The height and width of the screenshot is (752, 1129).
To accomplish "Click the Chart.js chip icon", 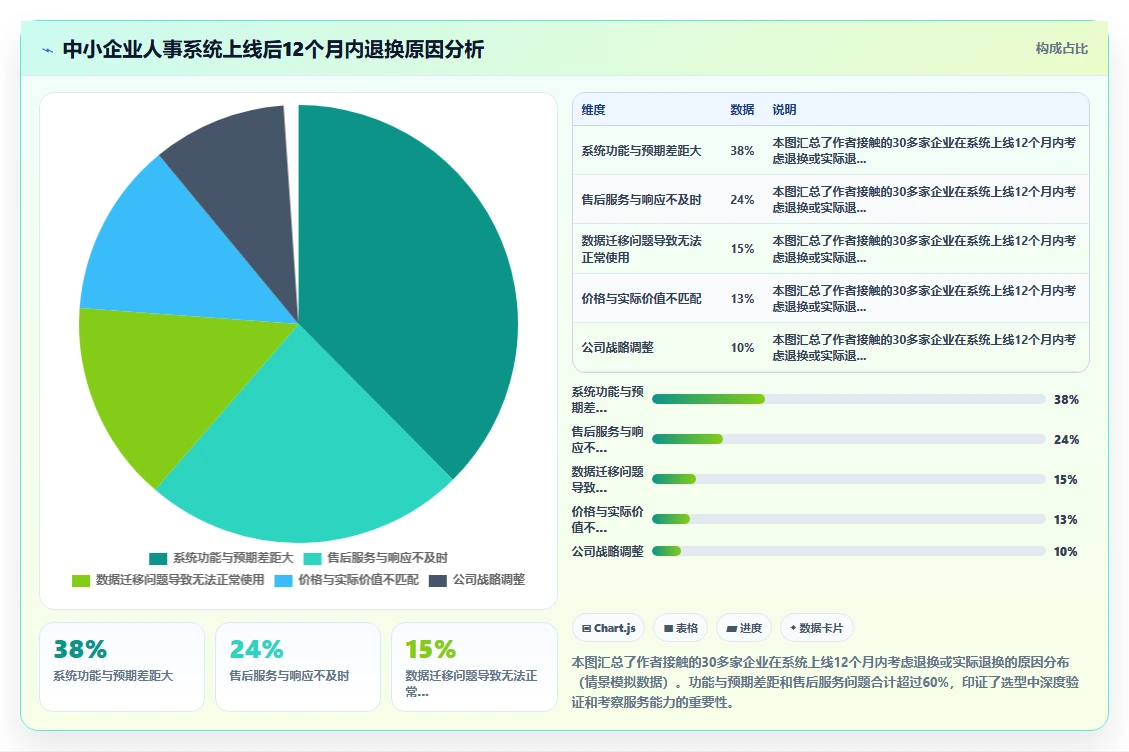I will point(586,628).
